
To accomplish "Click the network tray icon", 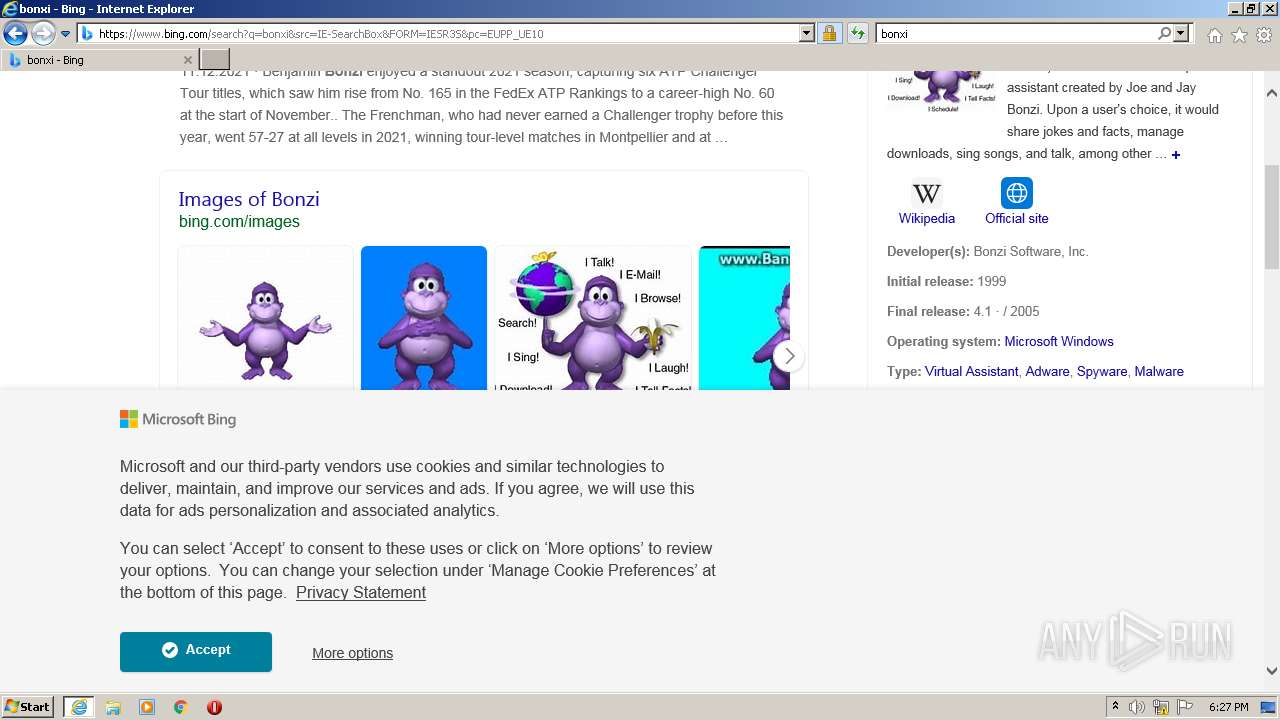I will coord(1161,707).
